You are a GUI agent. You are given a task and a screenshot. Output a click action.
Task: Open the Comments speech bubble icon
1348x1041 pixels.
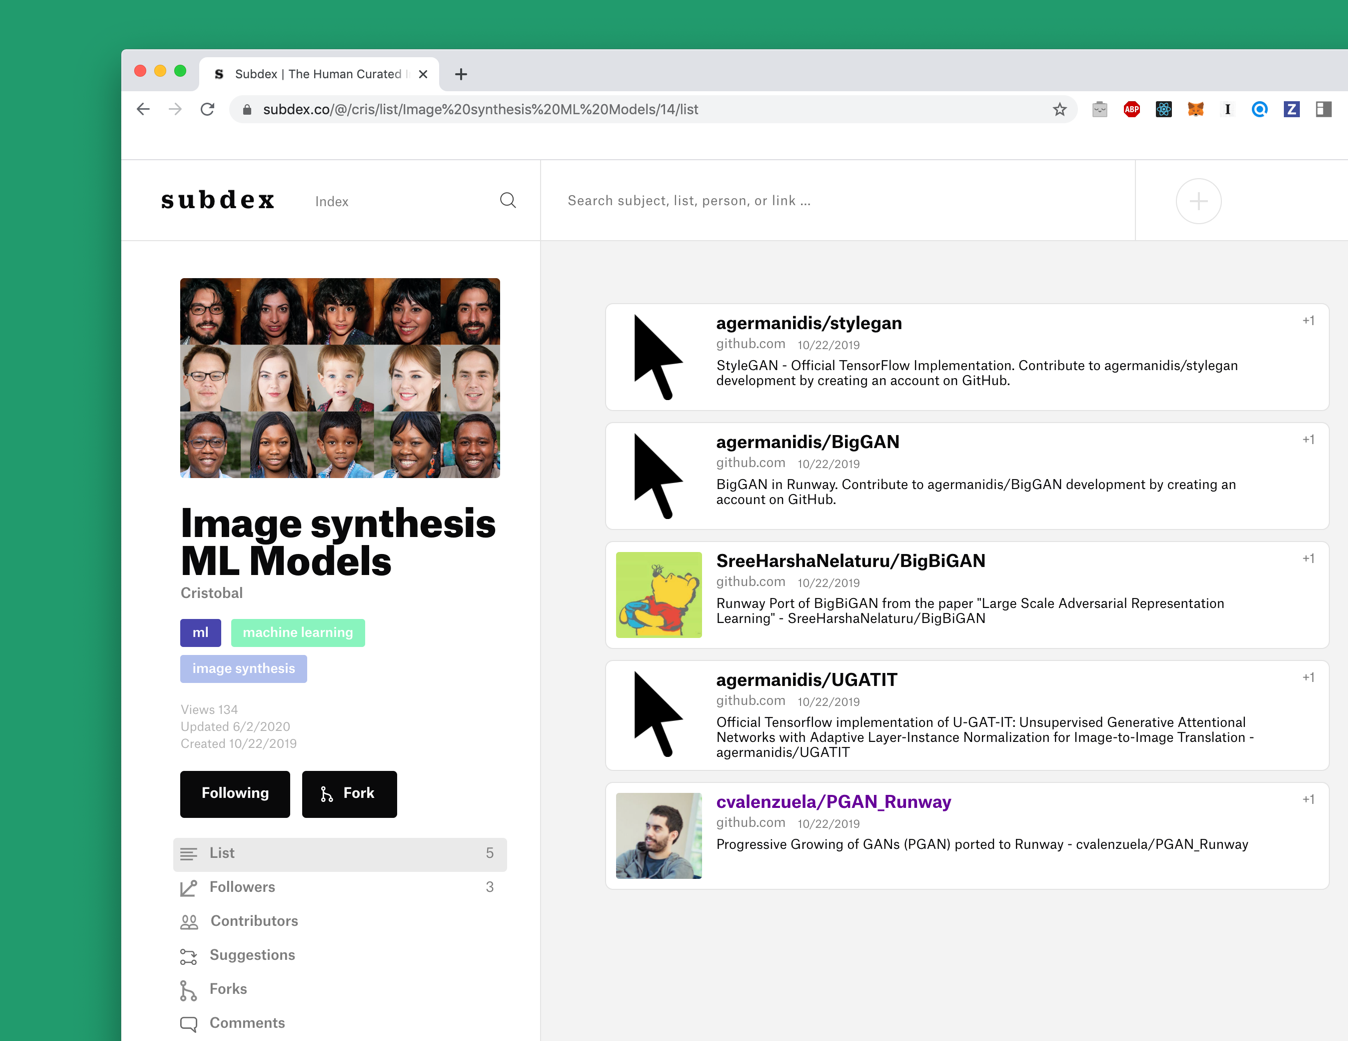click(188, 1023)
